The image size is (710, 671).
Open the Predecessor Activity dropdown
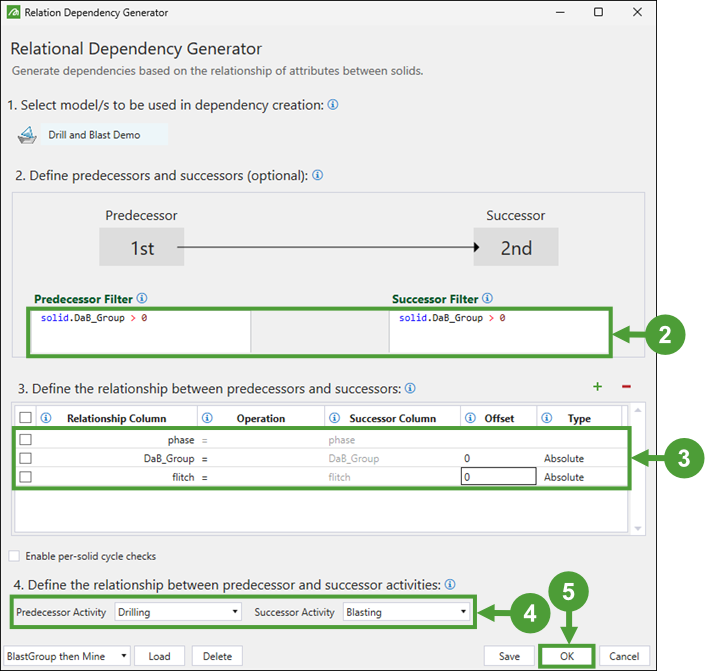[x=178, y=611]
